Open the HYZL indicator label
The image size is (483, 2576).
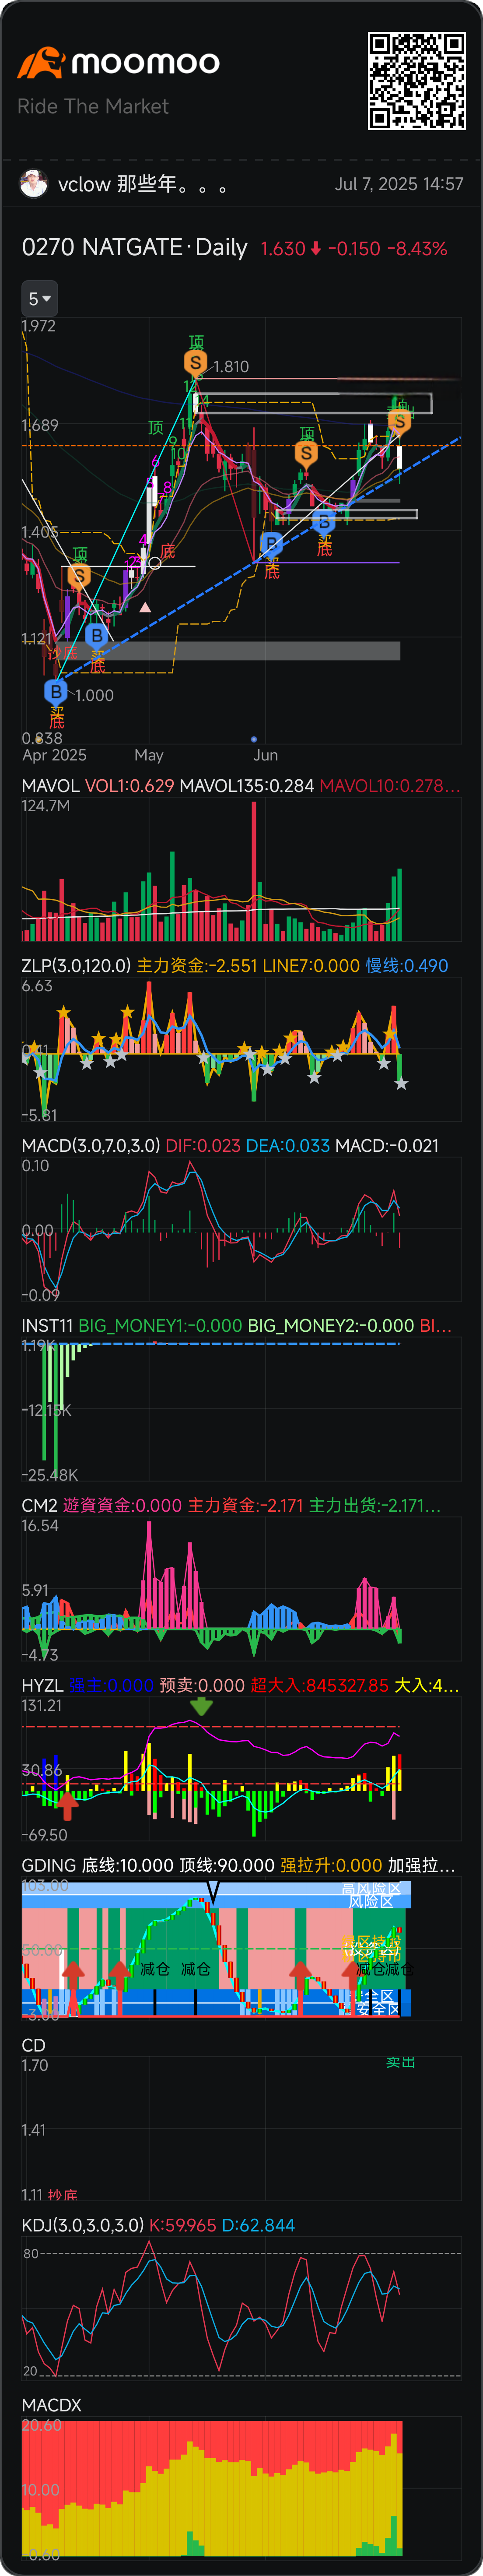(x=42, y=1685)
